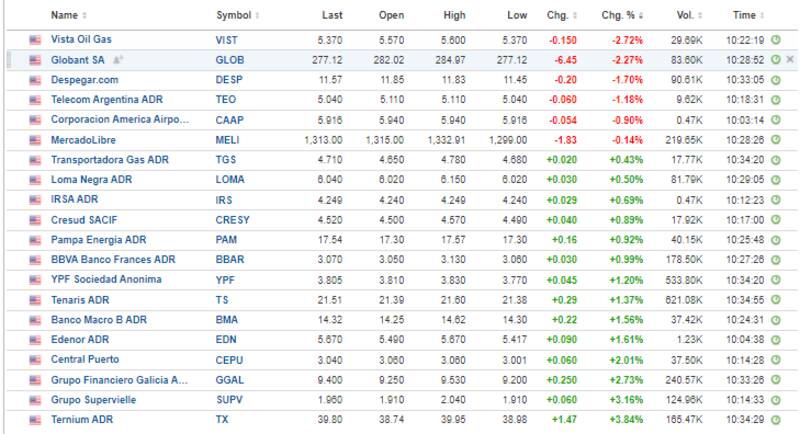The image size is (800, 434).
Task: Open the Despegar.com stock link
Action: (84, 80)
